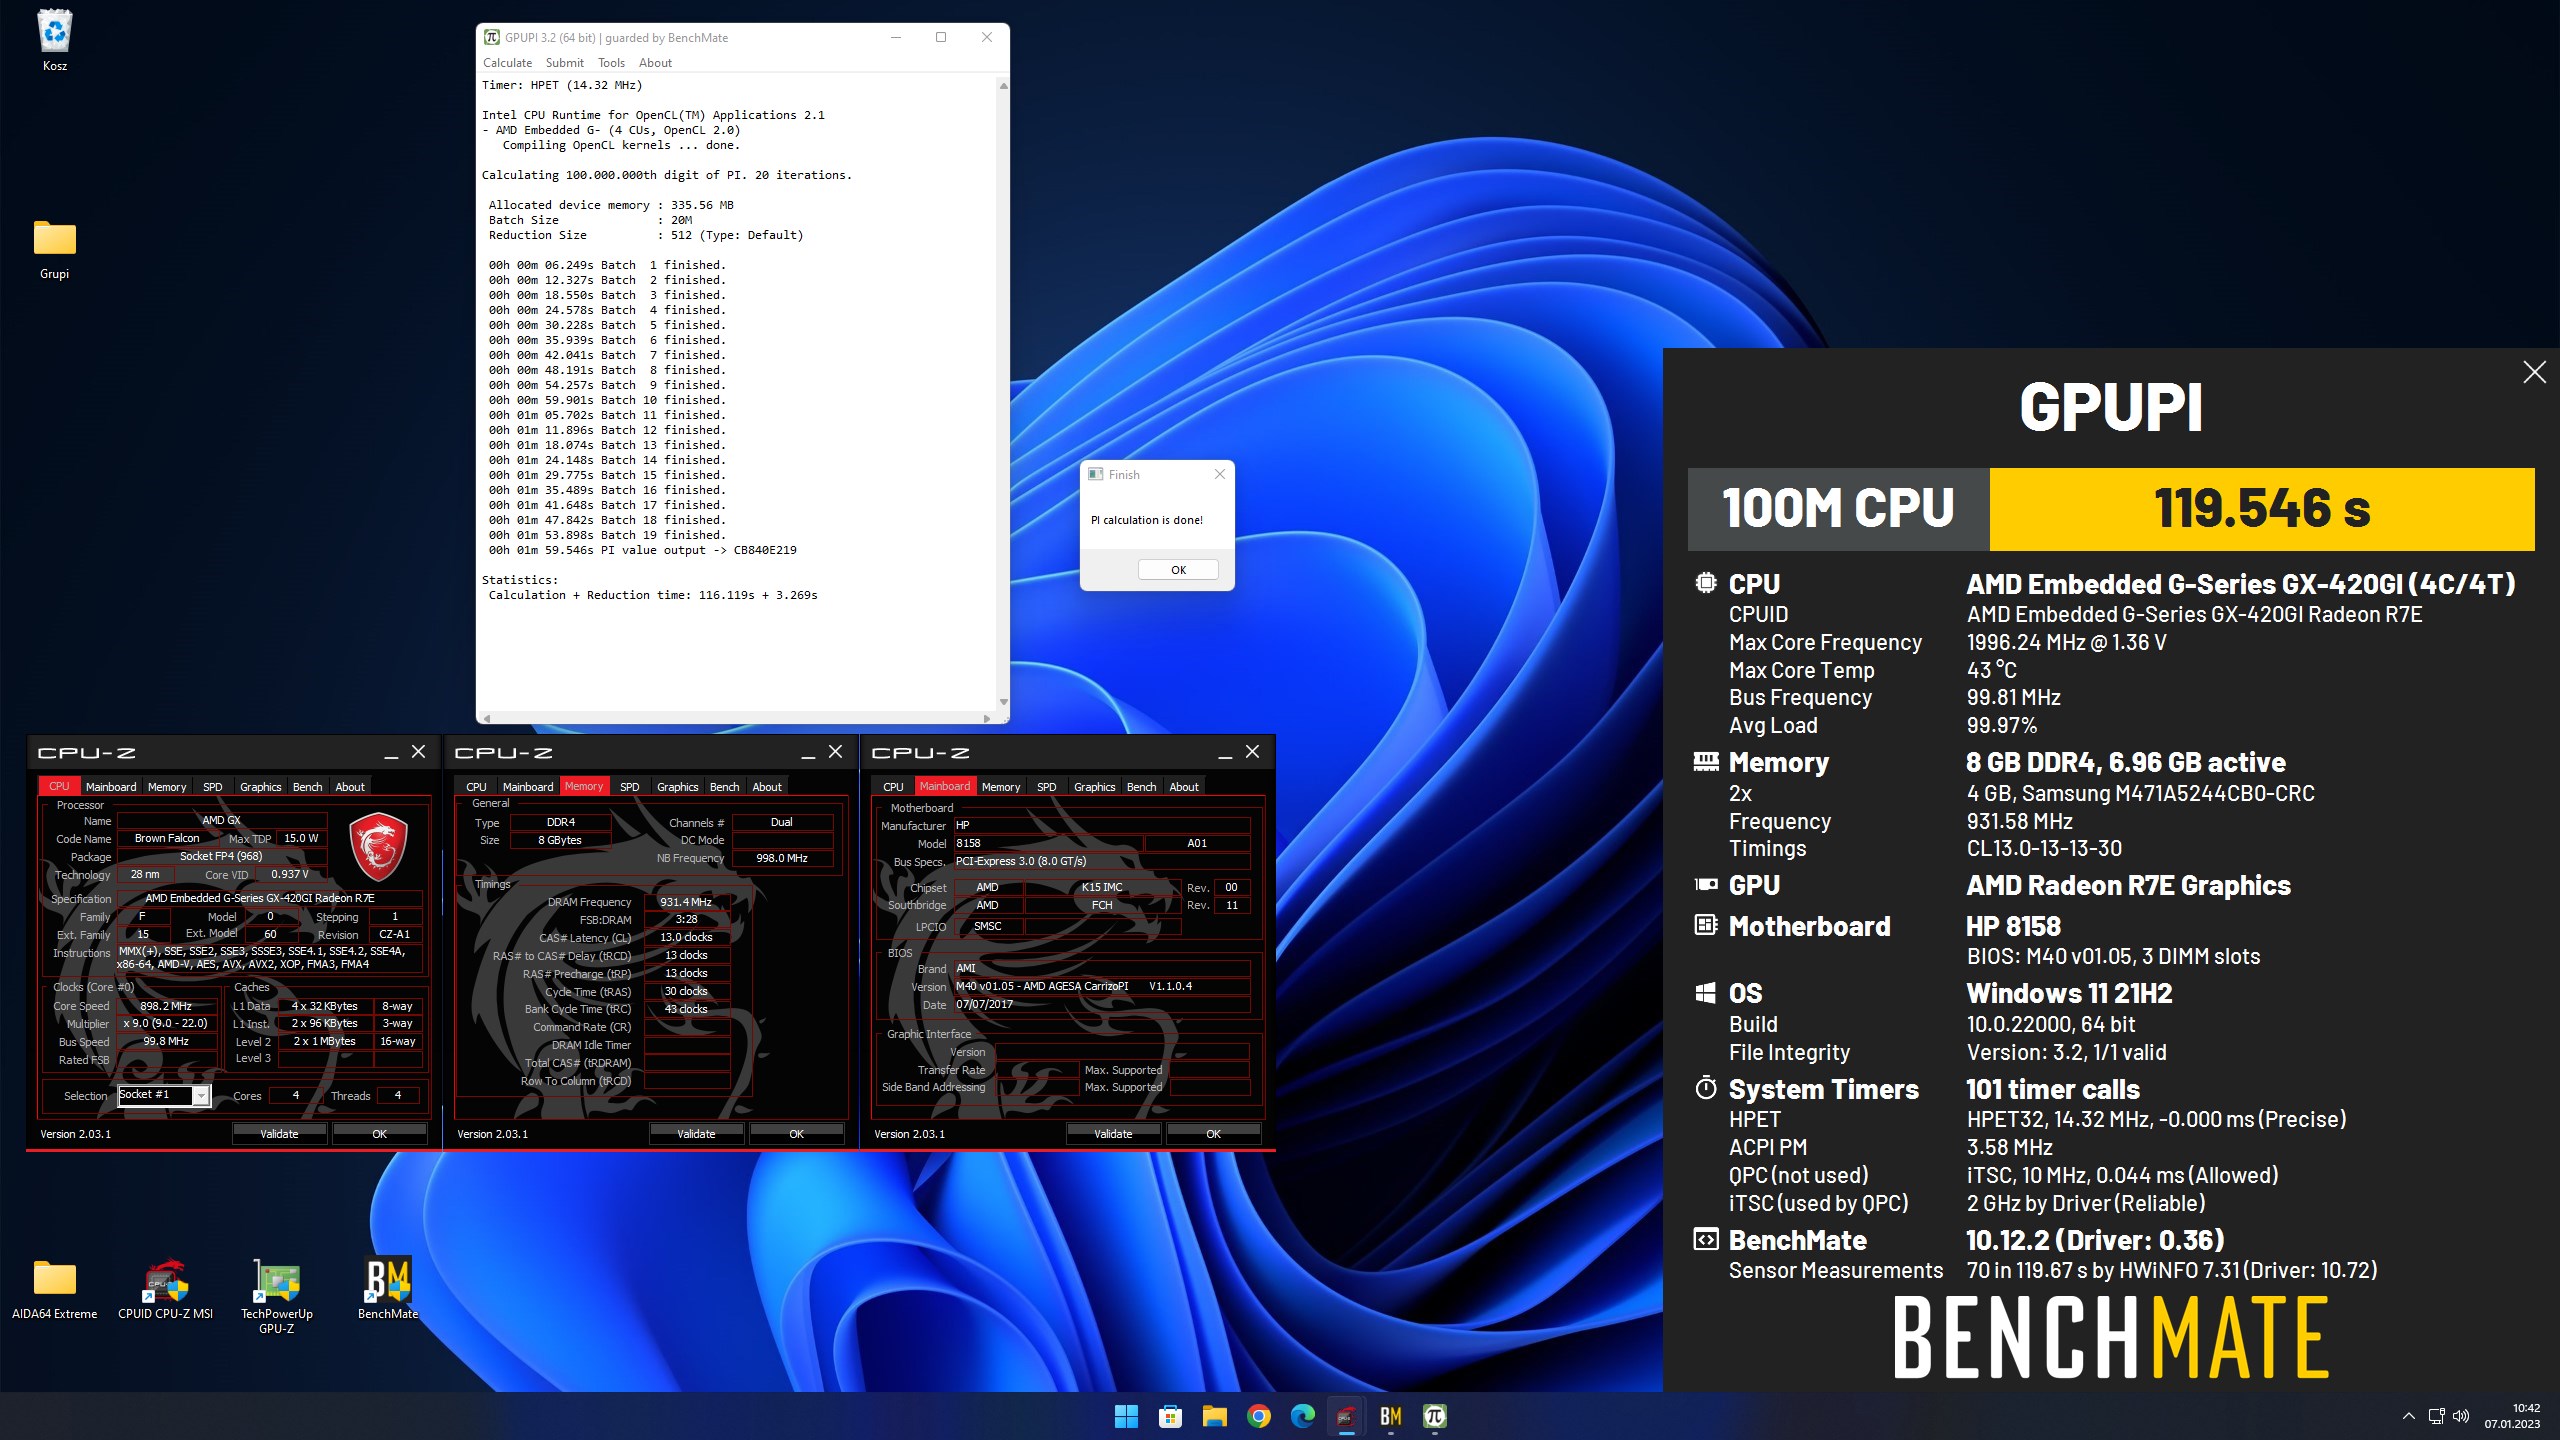Open volume control tray icon
The height and width of the screenshot is (1440, 2560).
[x=2462, y=1416]
